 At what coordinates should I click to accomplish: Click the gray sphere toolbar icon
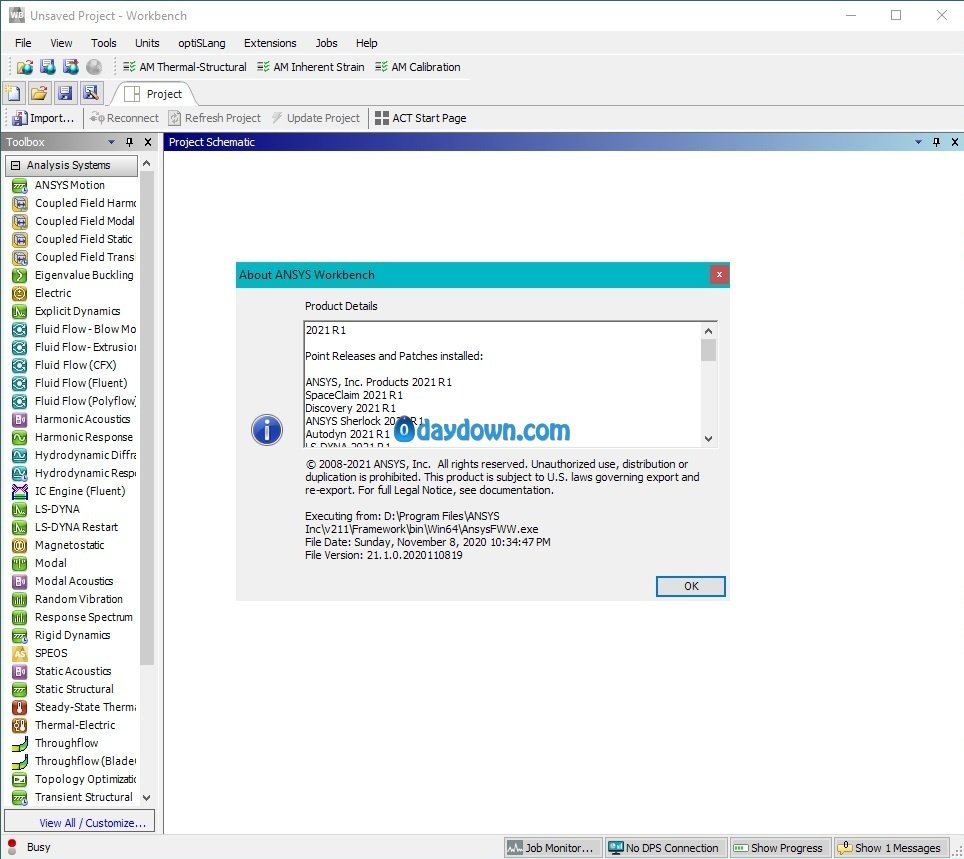coord(94,66)
